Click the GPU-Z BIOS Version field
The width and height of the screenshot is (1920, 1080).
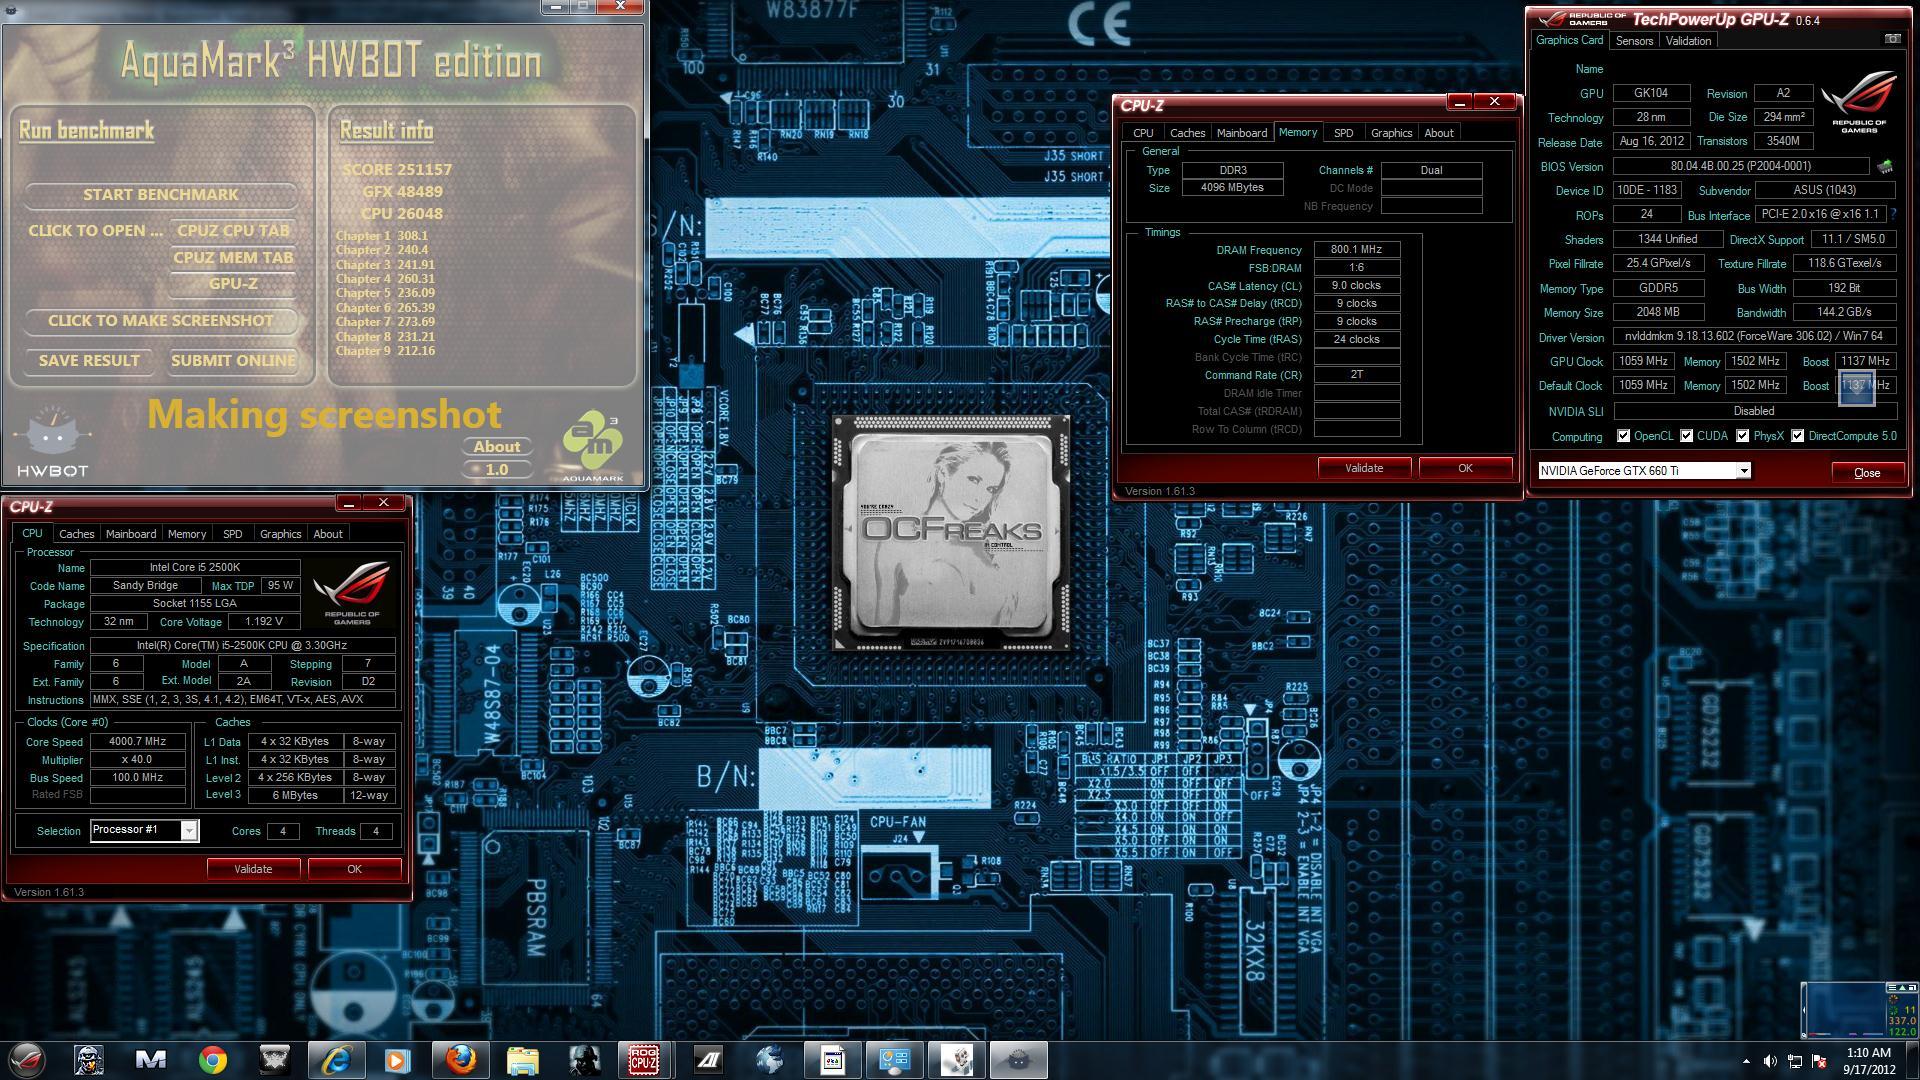coord(1740,166)
